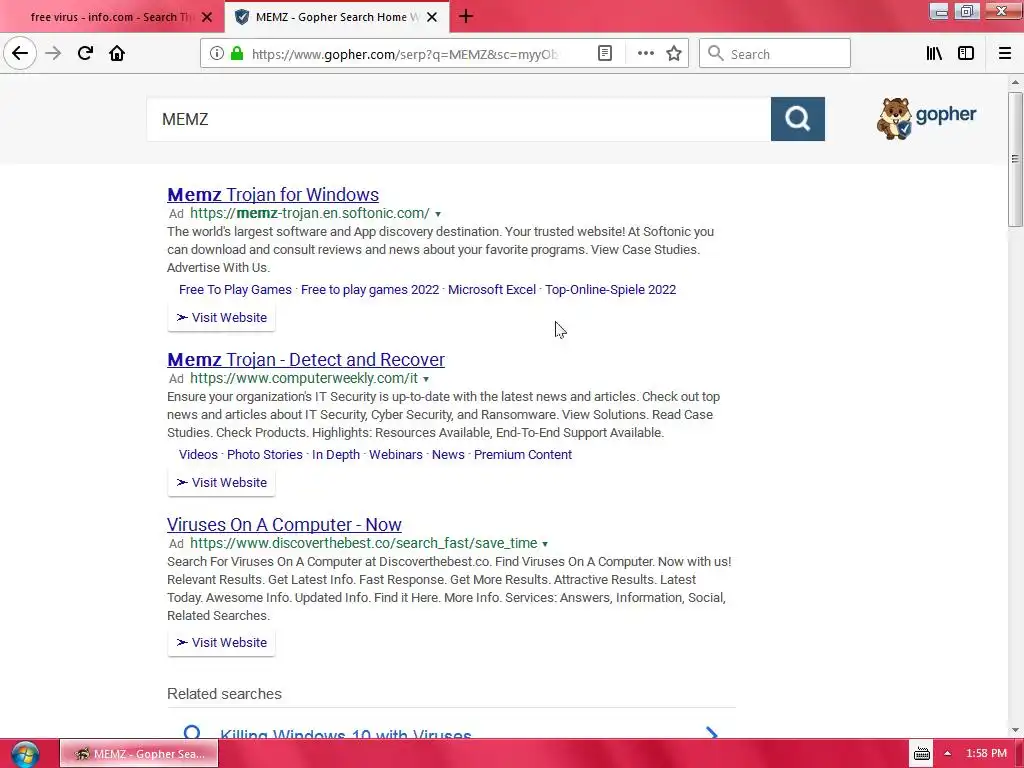Image resolution: width=1024 pixels, height=768 pixels.
Task: Open Memz Trojan Detect and Recover result
Action: (306, 360)
